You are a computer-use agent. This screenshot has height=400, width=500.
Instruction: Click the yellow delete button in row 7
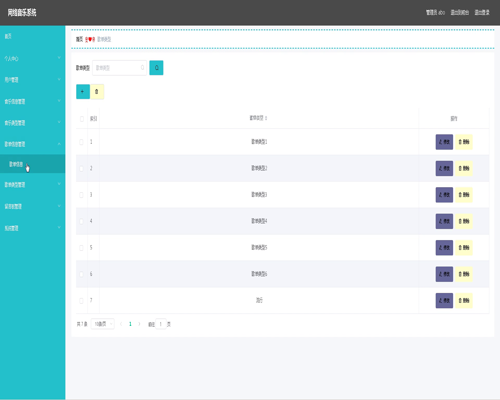coord(464,301)
